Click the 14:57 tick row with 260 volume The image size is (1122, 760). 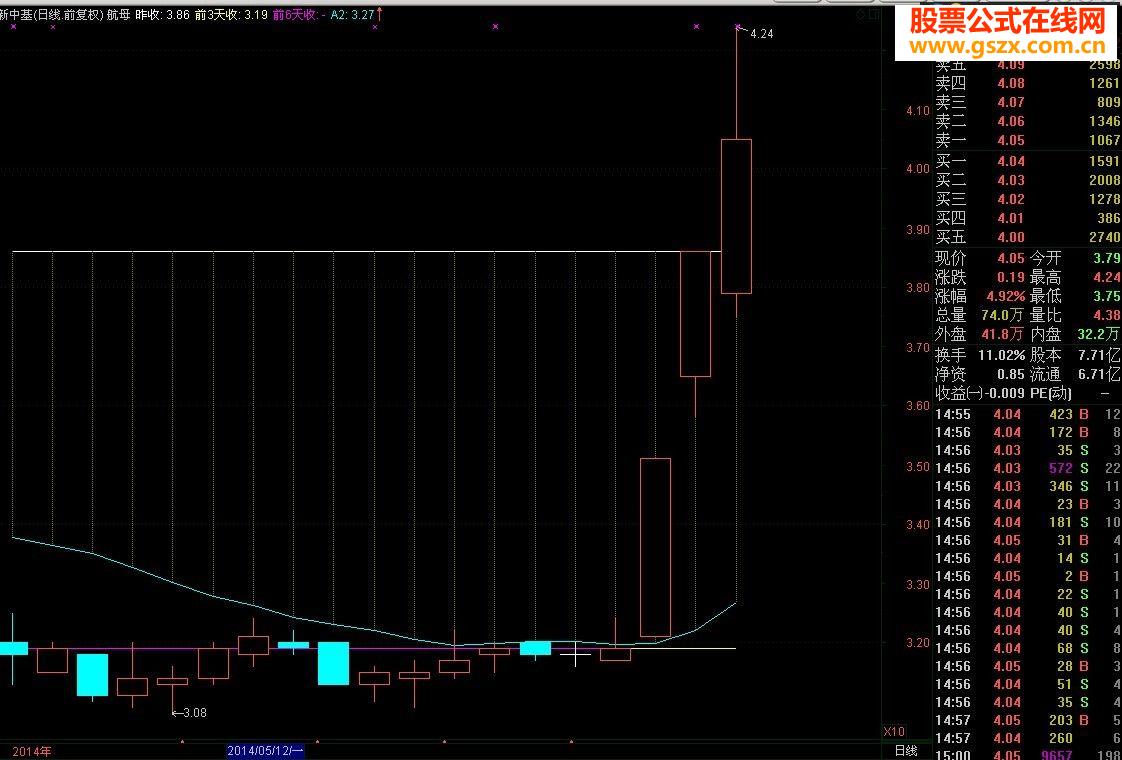click(x=1028, y=738)
